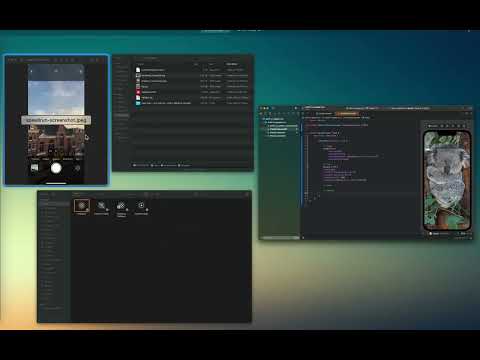Click the white shutter button in camera screenshot
Screen dimensions: 480x360
56,168
